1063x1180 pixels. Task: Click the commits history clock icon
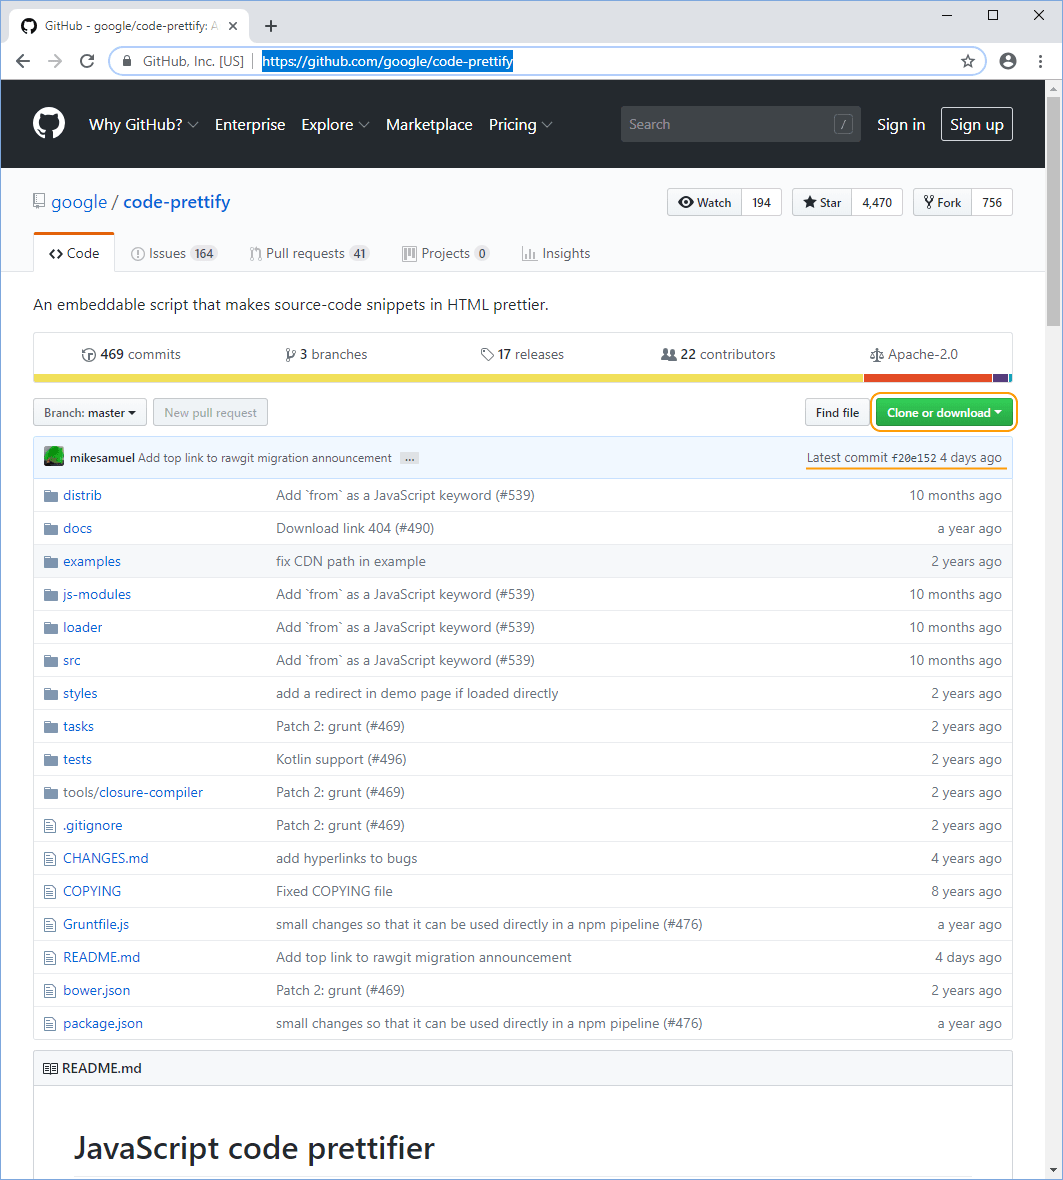(89, 354)
